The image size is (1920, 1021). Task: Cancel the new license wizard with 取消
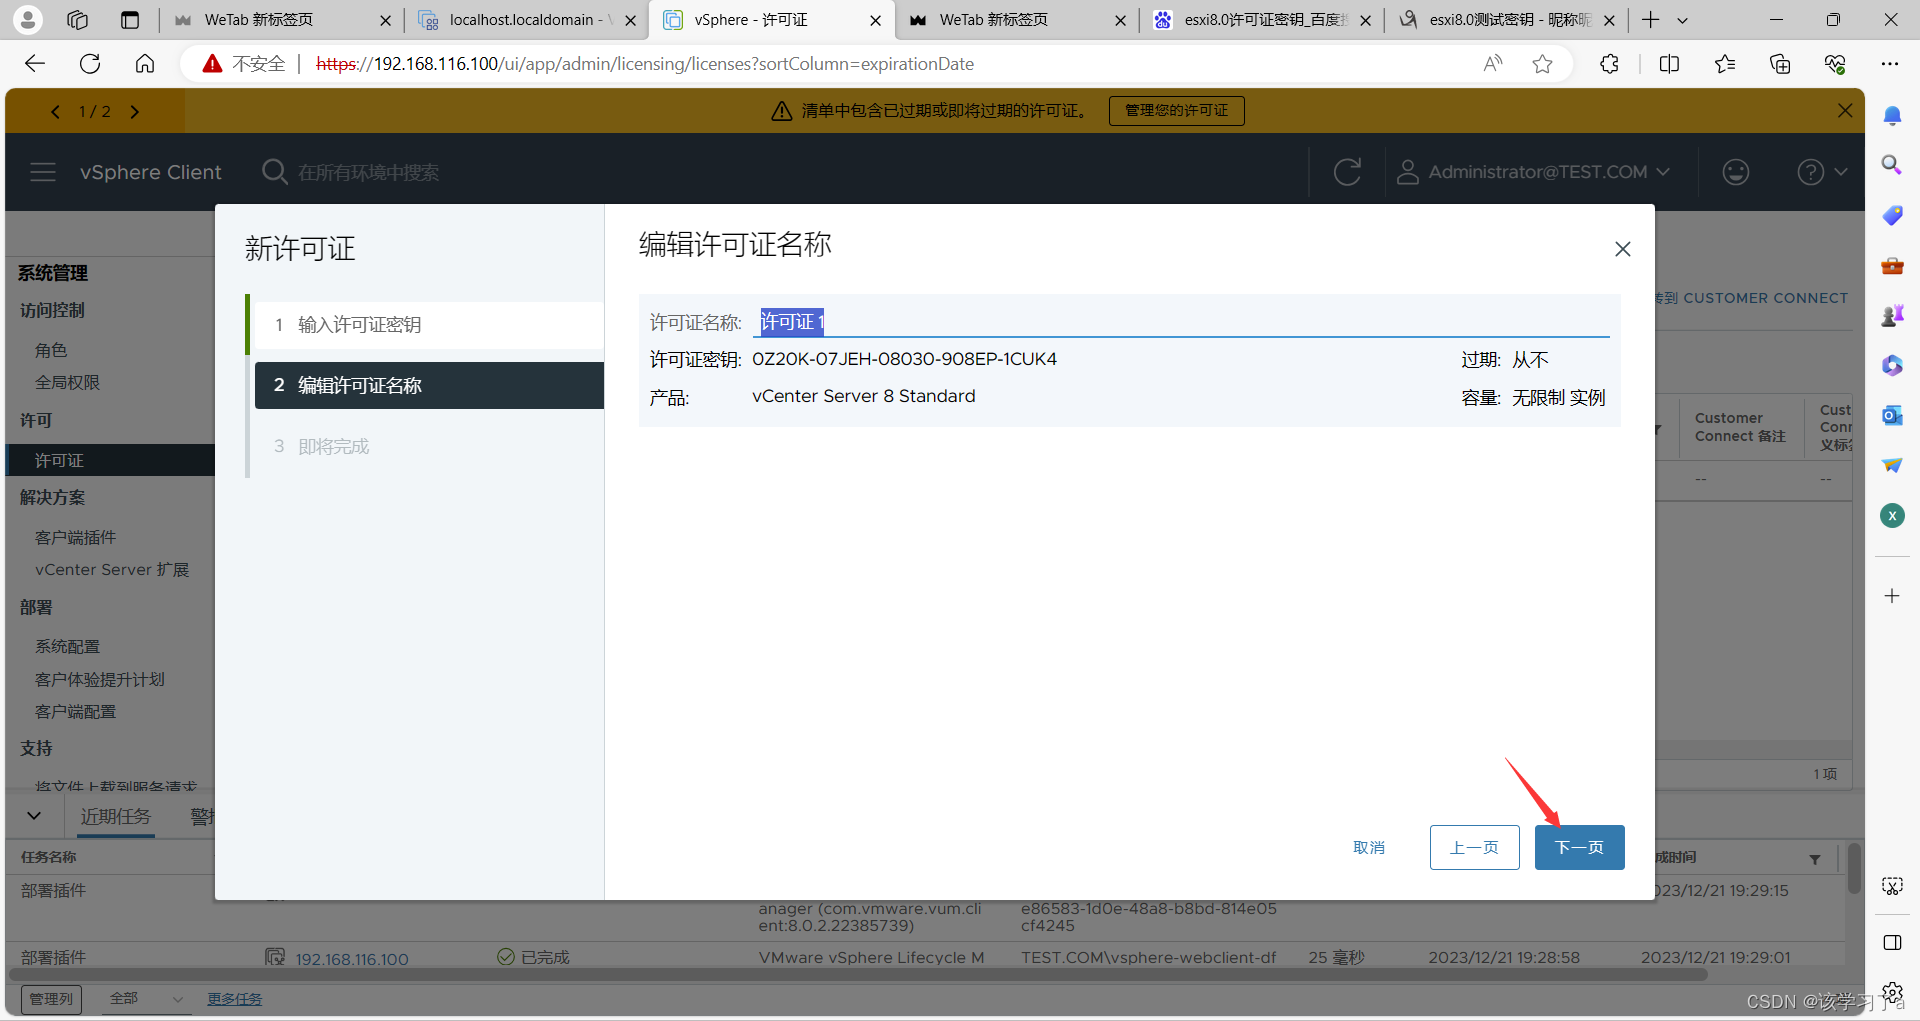[x=1369, y=847]
